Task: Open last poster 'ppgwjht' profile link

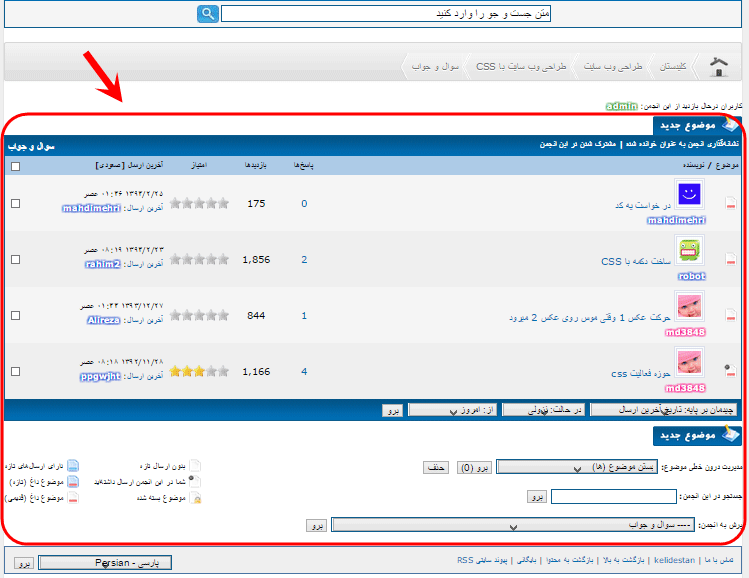Action: 100,376
